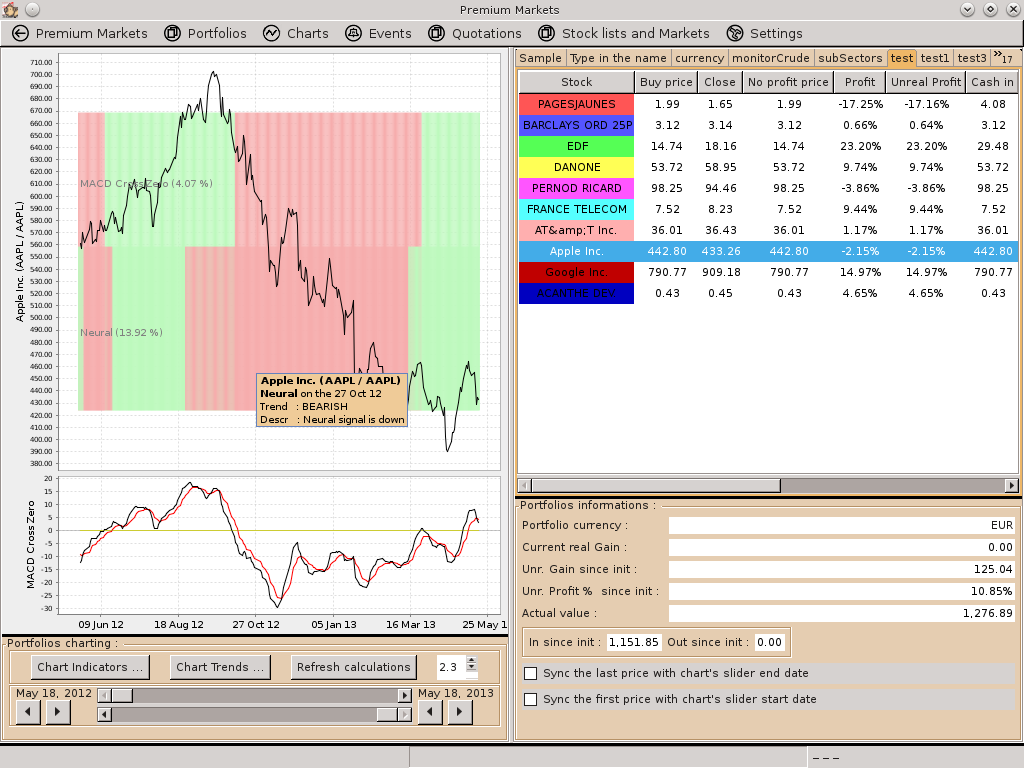Click the MACD Cross Zero (4.07 %) chart label
1024x768 pixels.
click(146, 184)
